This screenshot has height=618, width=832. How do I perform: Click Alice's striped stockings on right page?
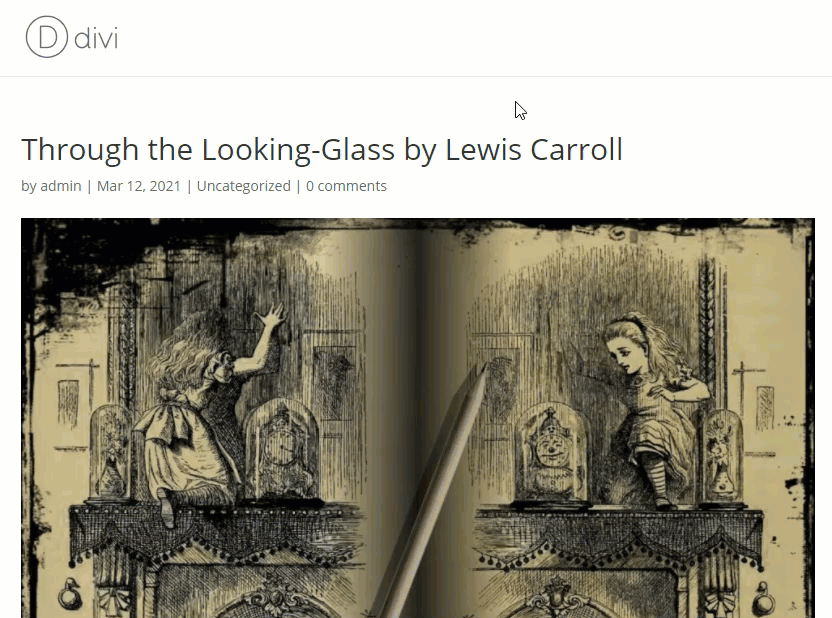[x=655, y=475]
